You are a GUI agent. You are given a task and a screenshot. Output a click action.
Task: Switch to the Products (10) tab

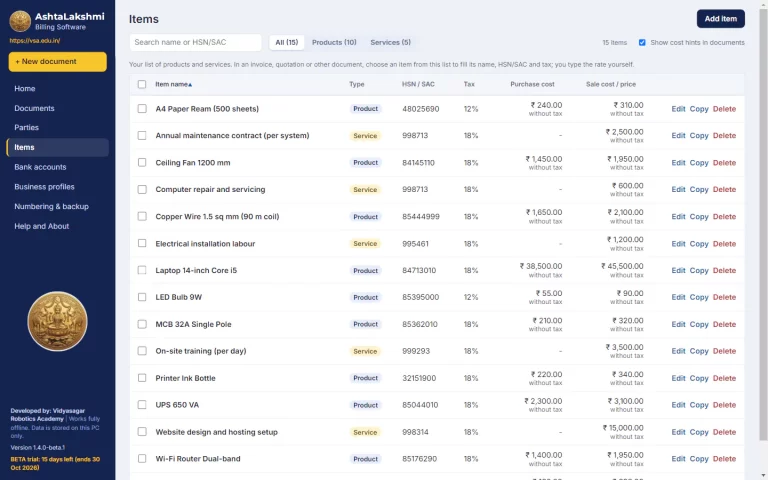334,43
